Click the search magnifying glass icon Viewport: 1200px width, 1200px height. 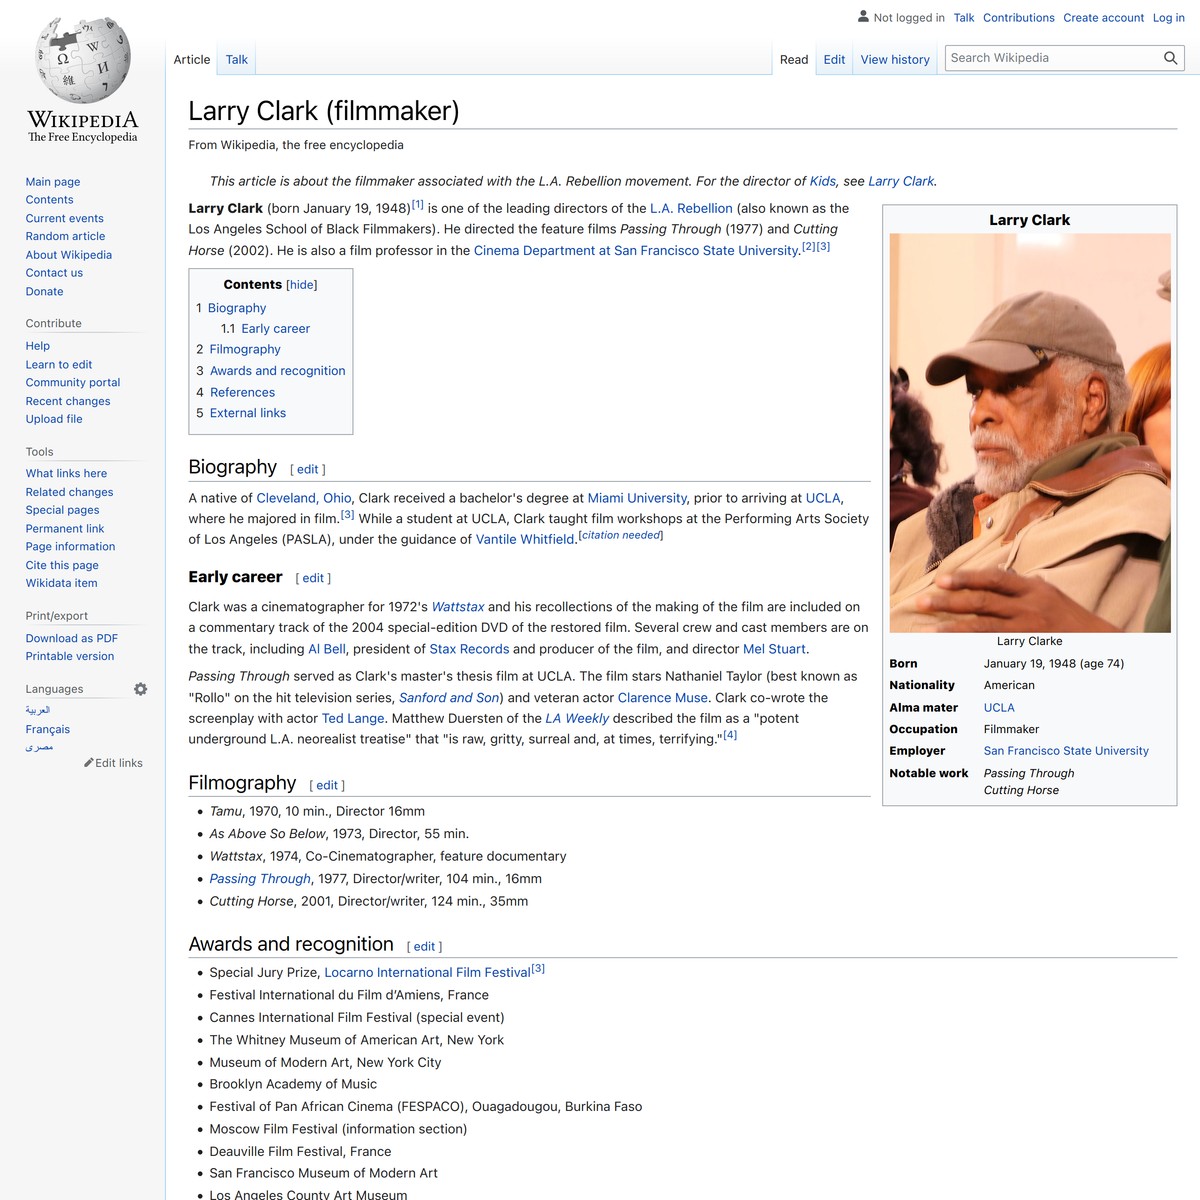[x=1170, y=58]
